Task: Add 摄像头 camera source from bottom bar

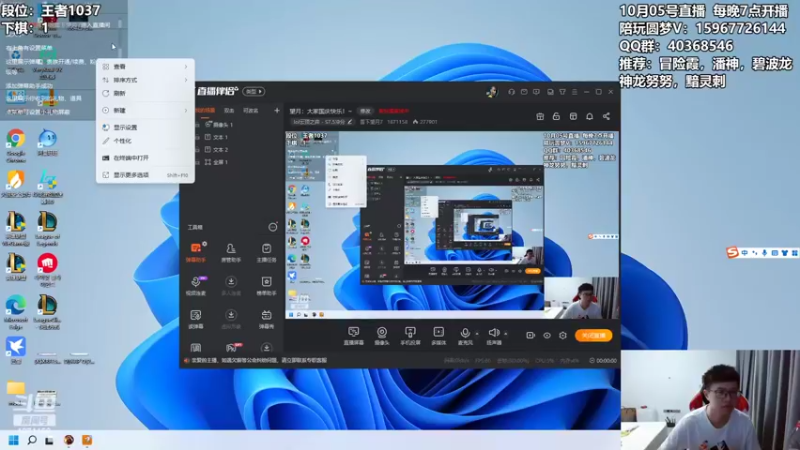Action: point(382,336)
